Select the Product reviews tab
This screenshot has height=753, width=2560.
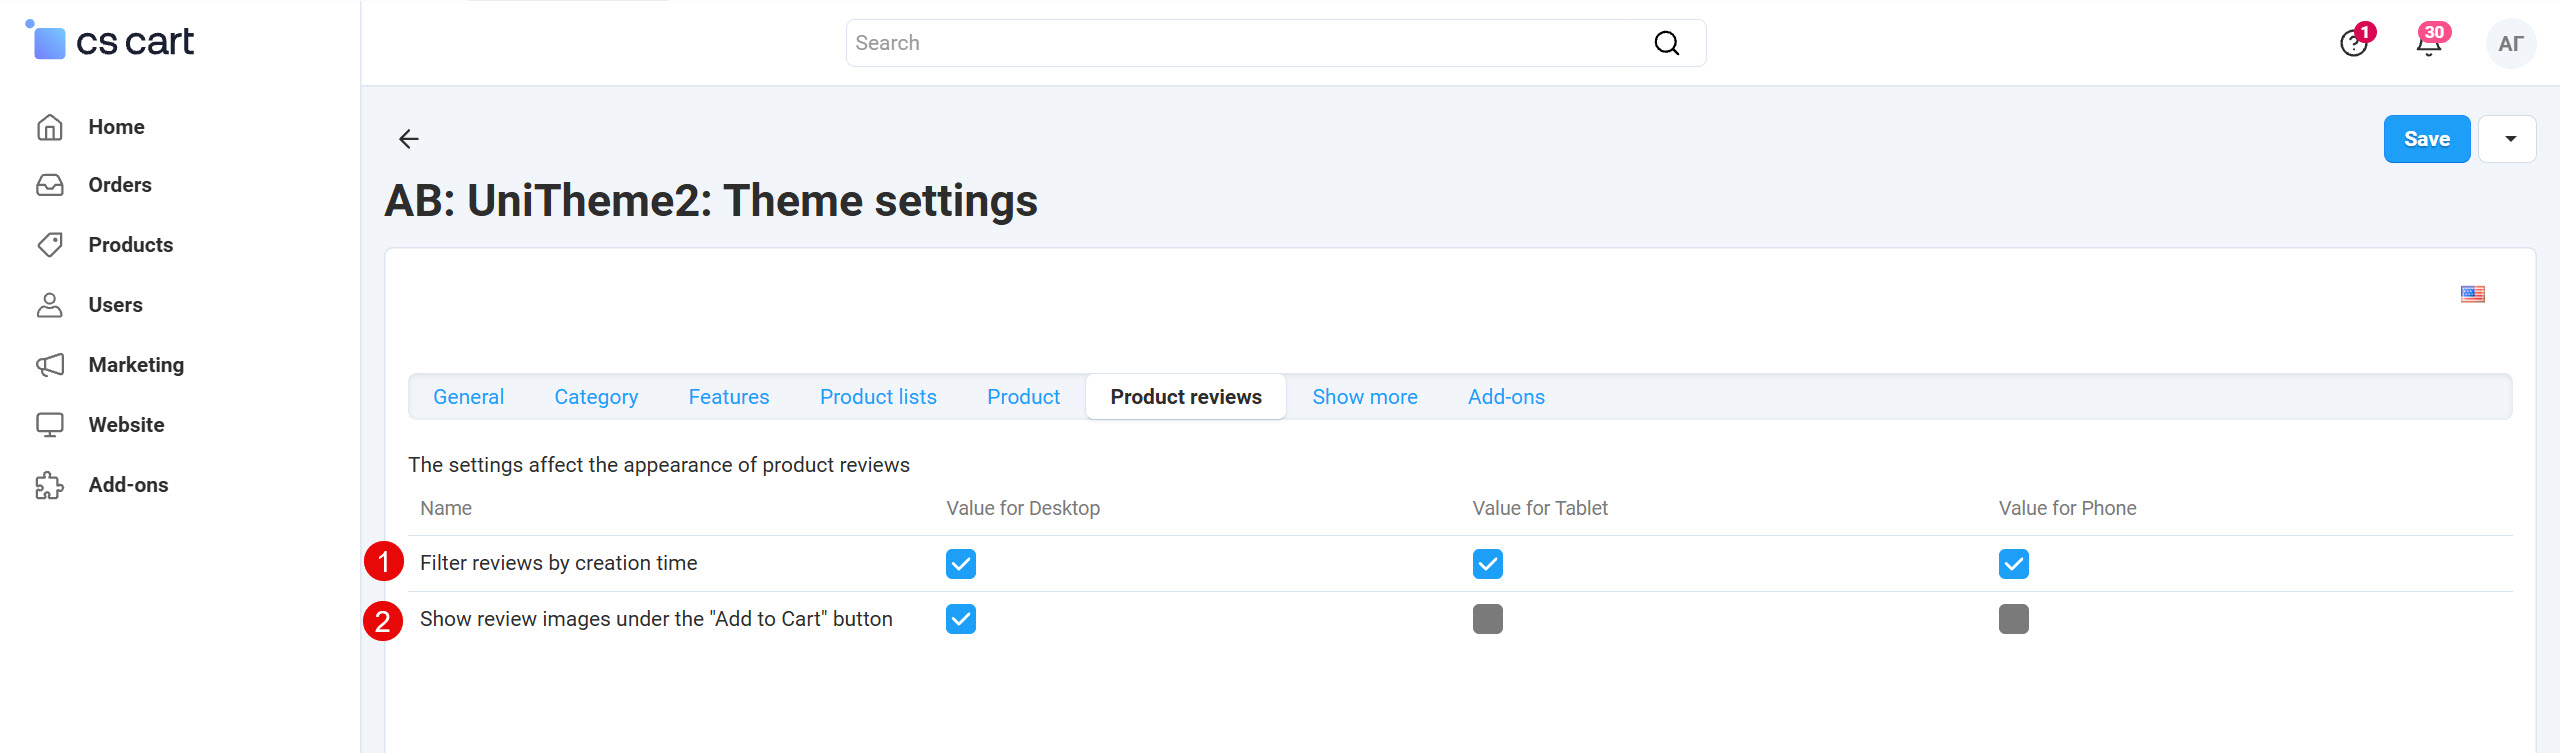(1186, 397)
